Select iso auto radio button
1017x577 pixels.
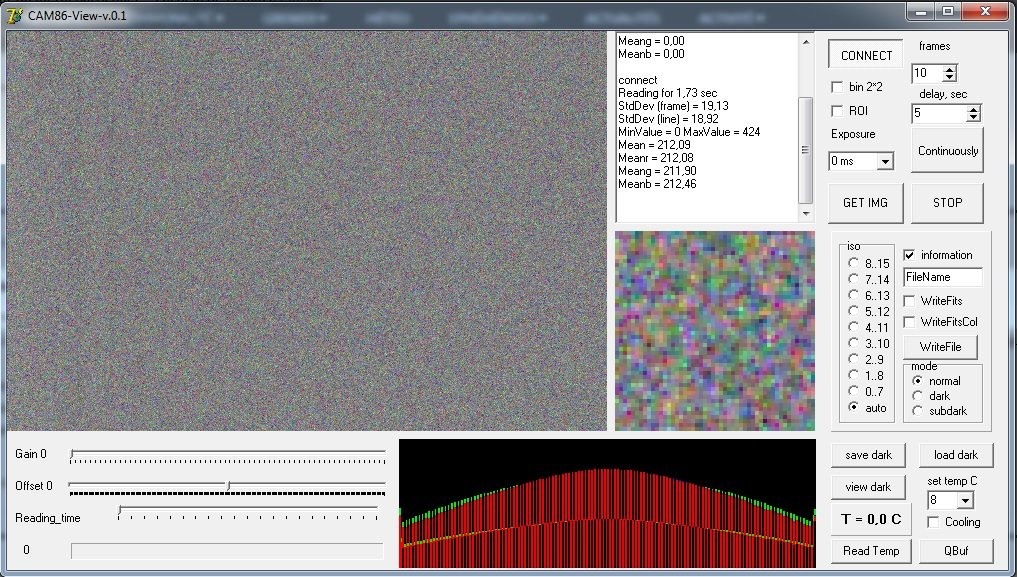pyautogui.click(x=854, y=407)
